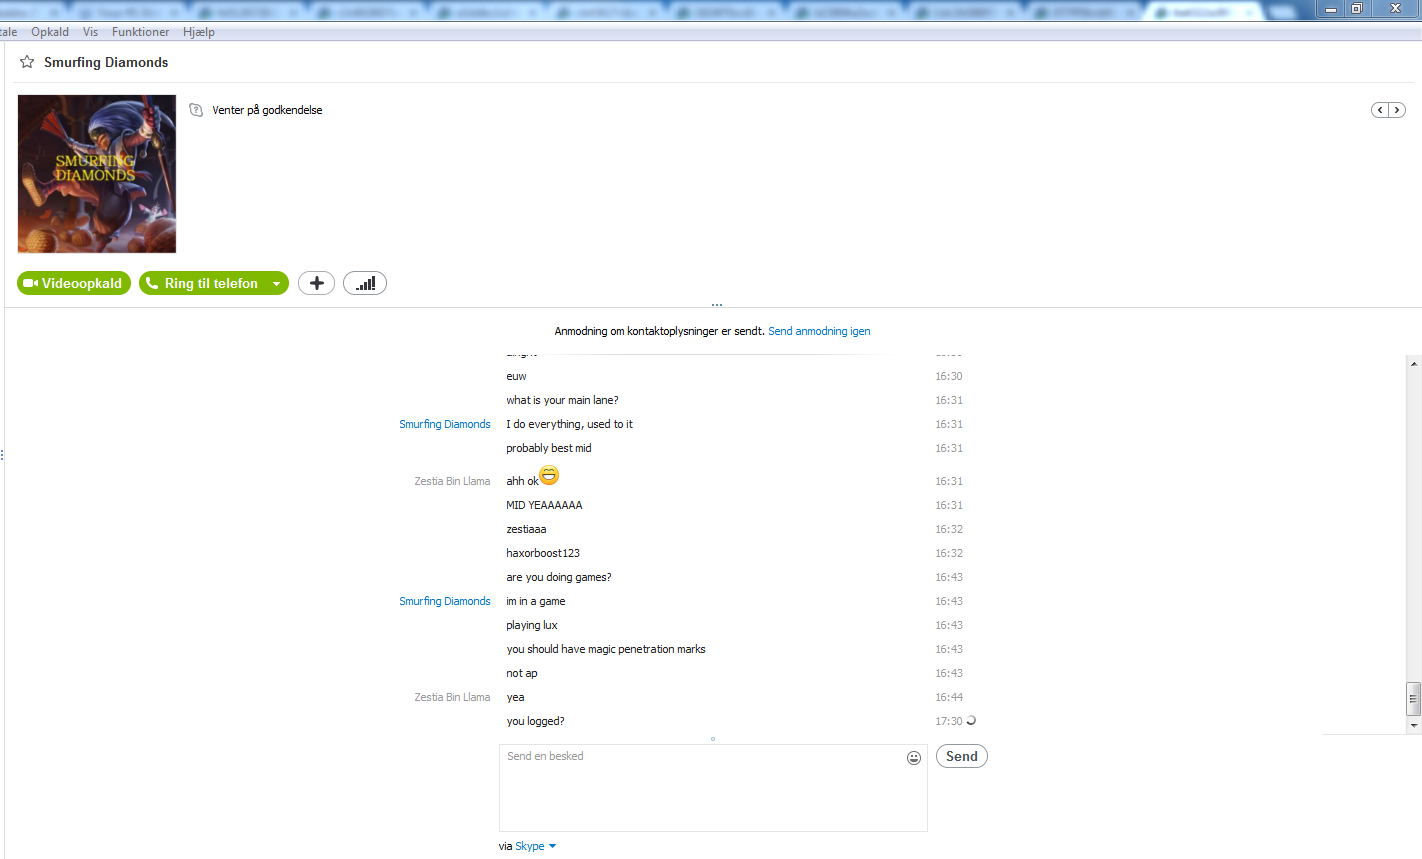
Task: Click the header collapse dots handle
Action: [x=717, y=305]
